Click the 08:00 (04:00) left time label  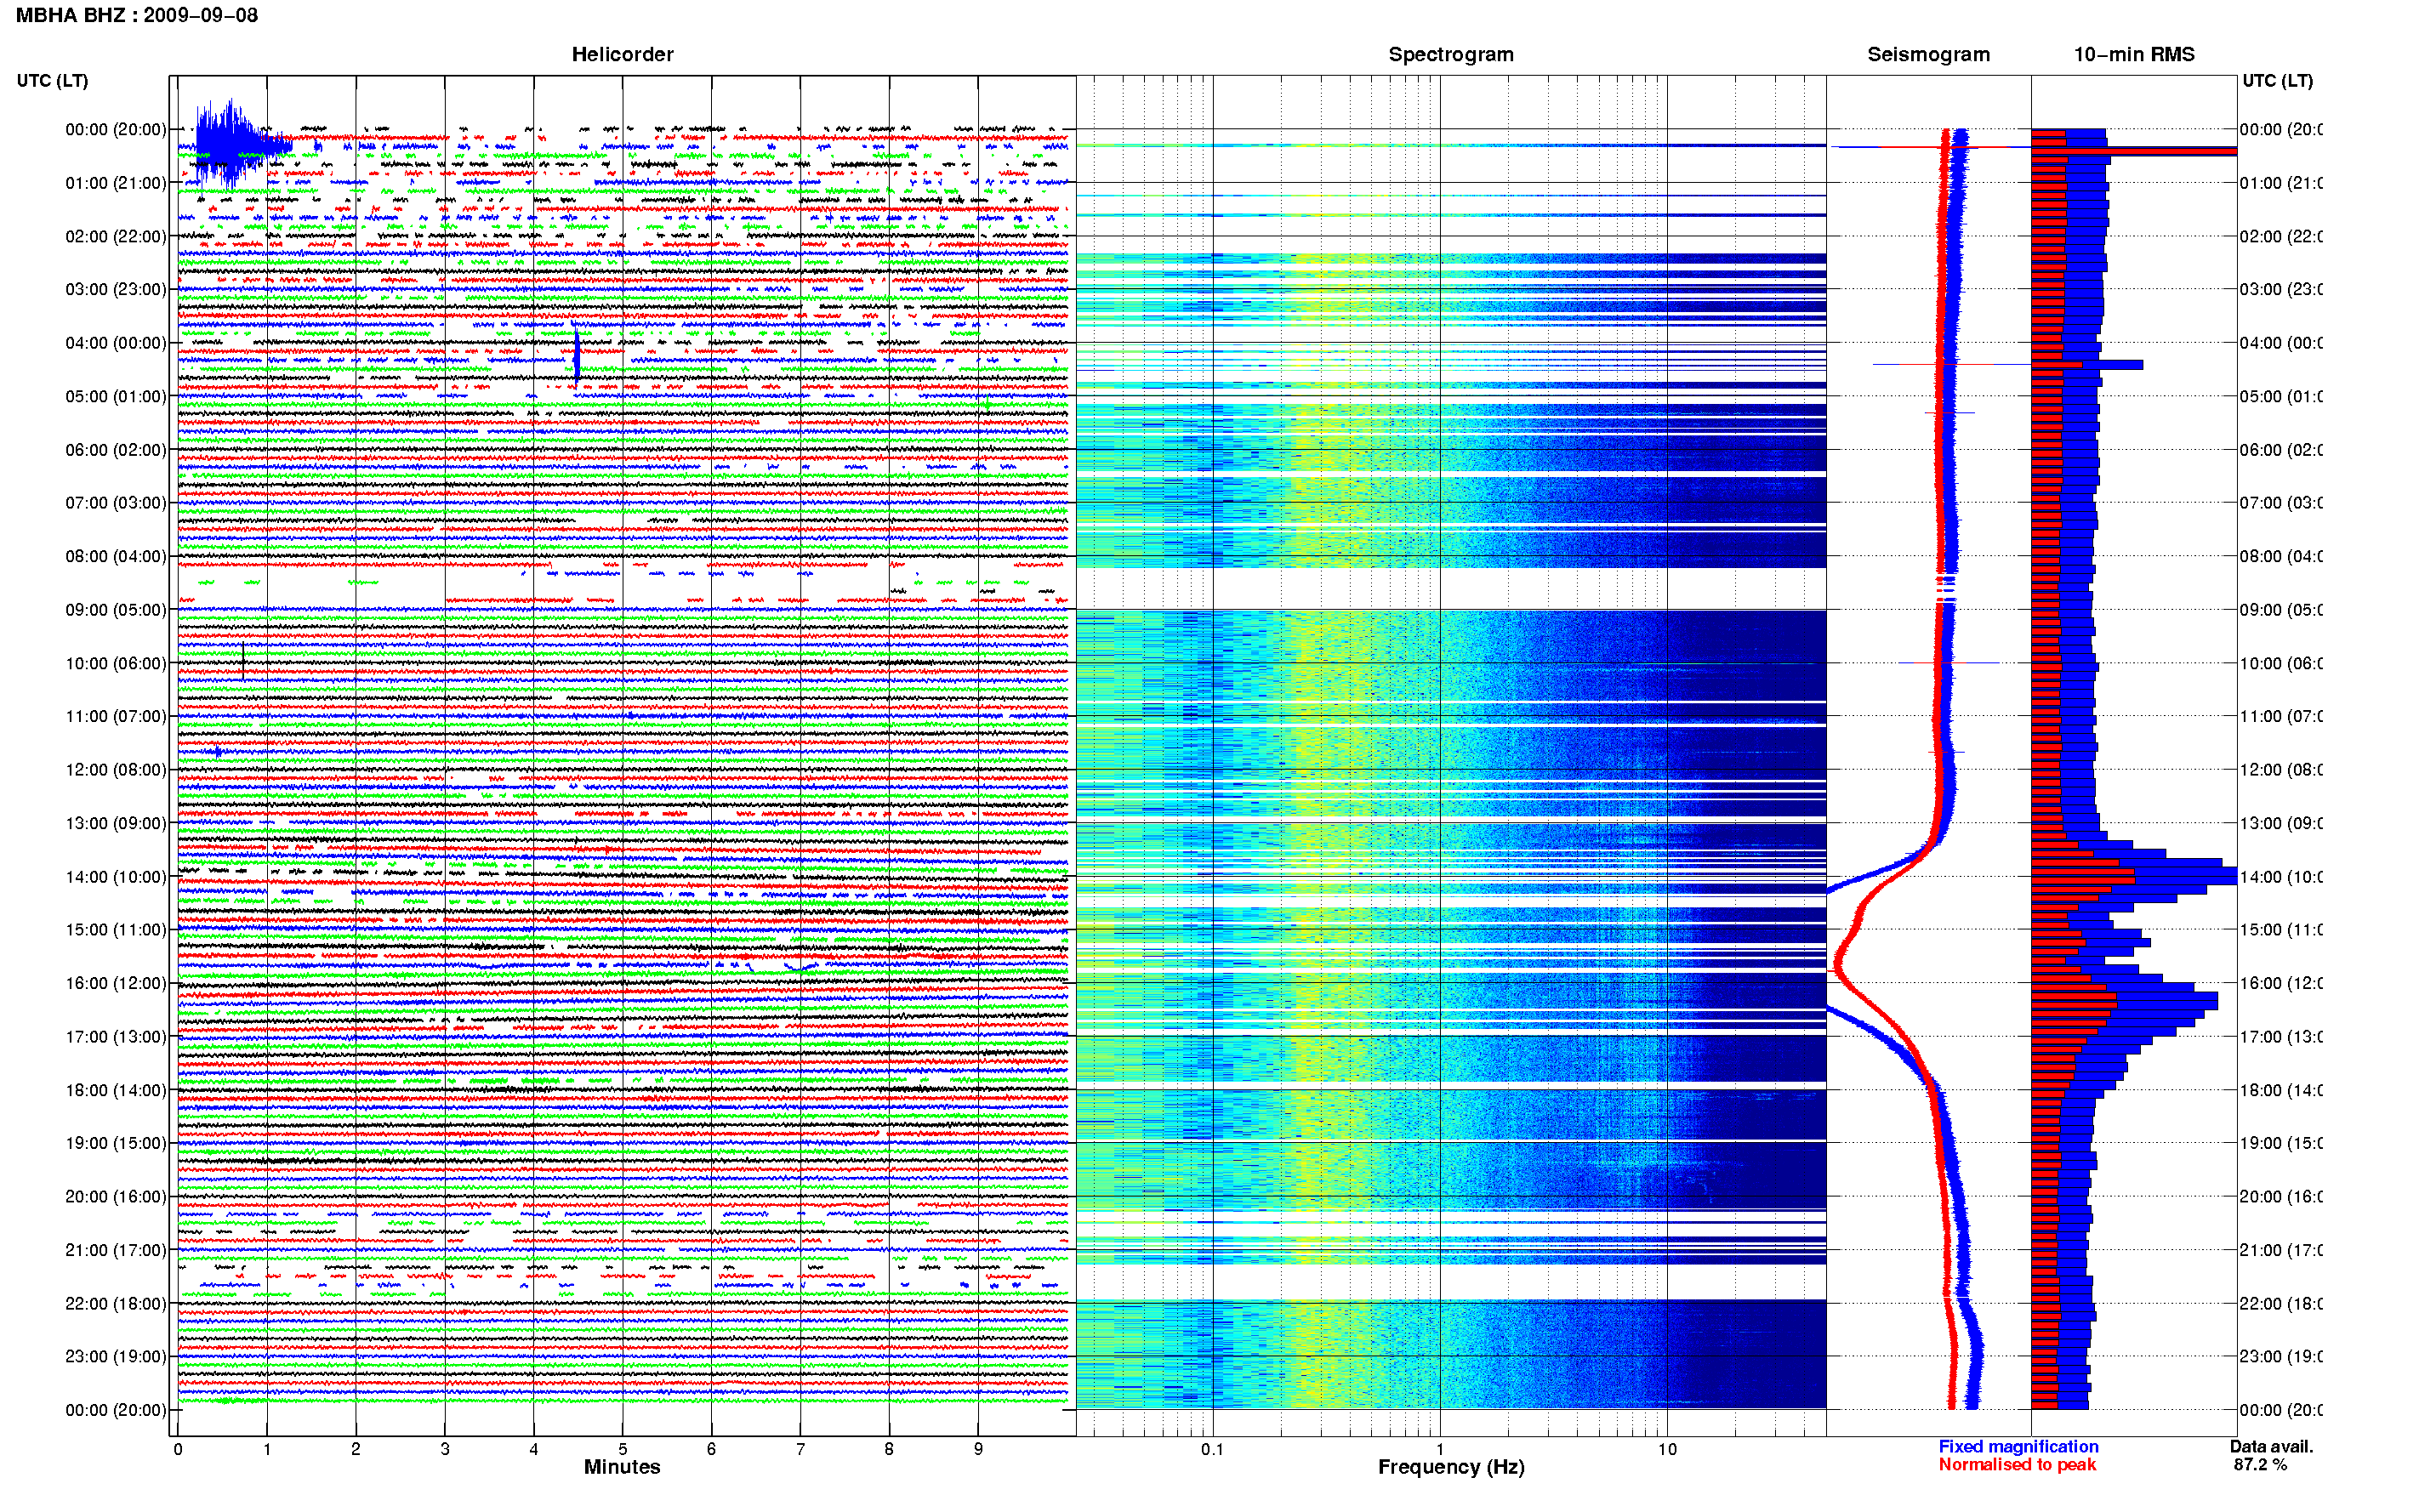[x=116, y=556]
